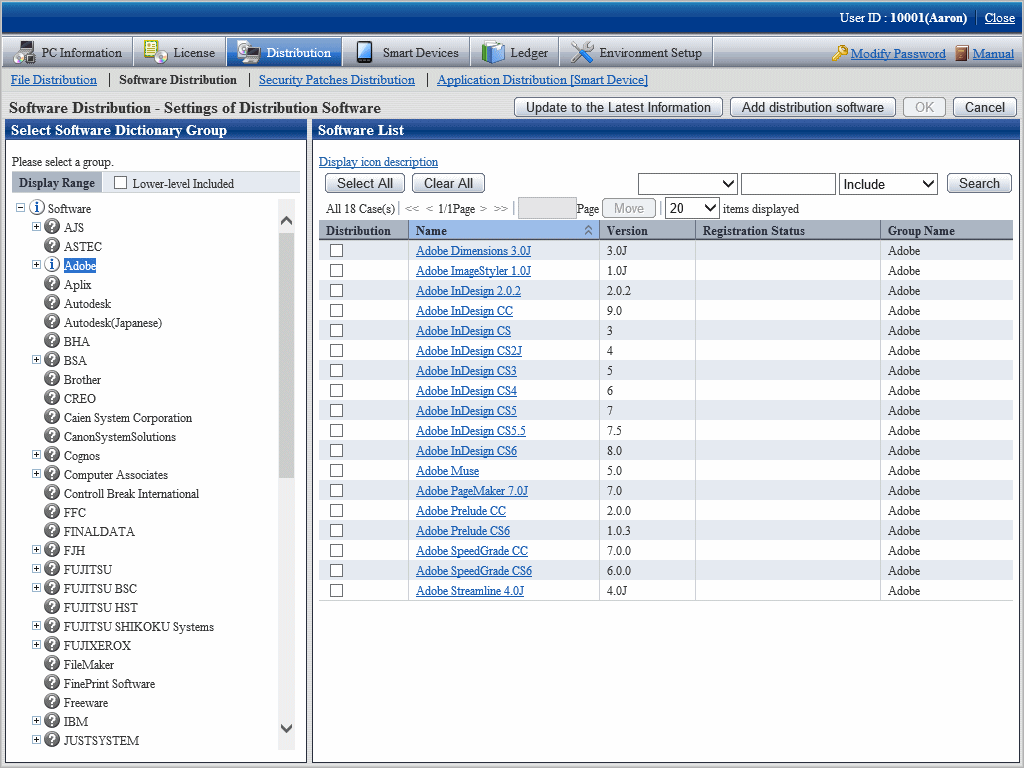
Task: Expand the Computer Associates tree node
Action: pos(37,473)
